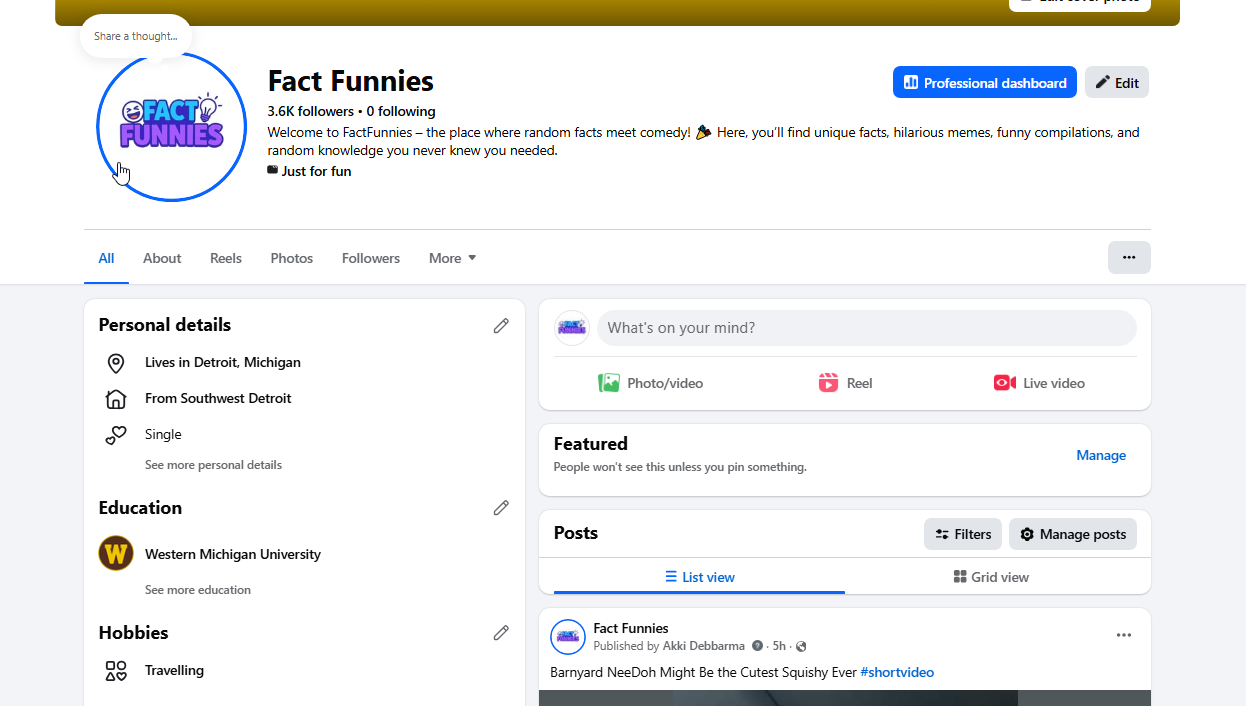Click the Western Michigan University logo
1246x706 pixels.
116,554
